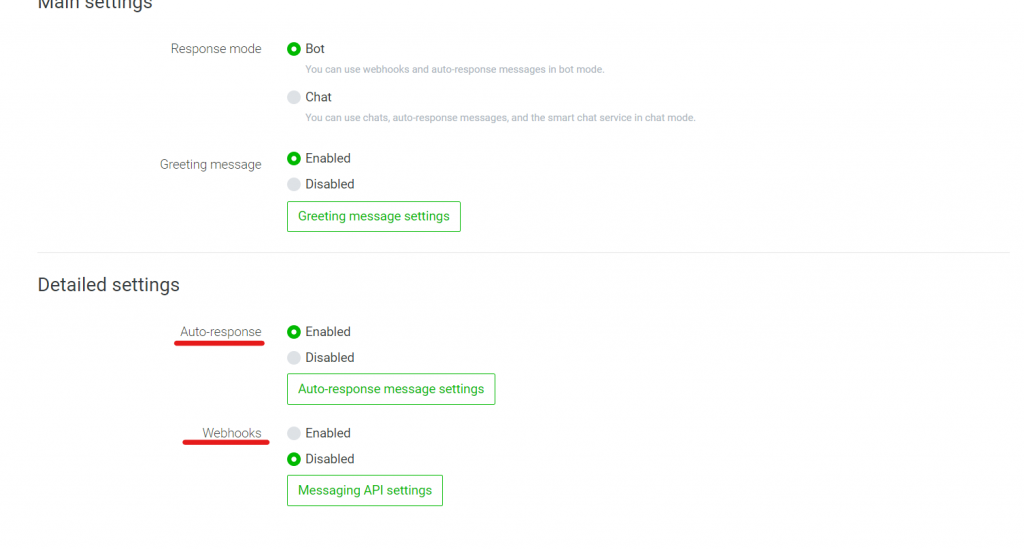Disable the Greeting message option
Image resolution: width=1024 pixels, height=549 pixels.
[294, 184]
